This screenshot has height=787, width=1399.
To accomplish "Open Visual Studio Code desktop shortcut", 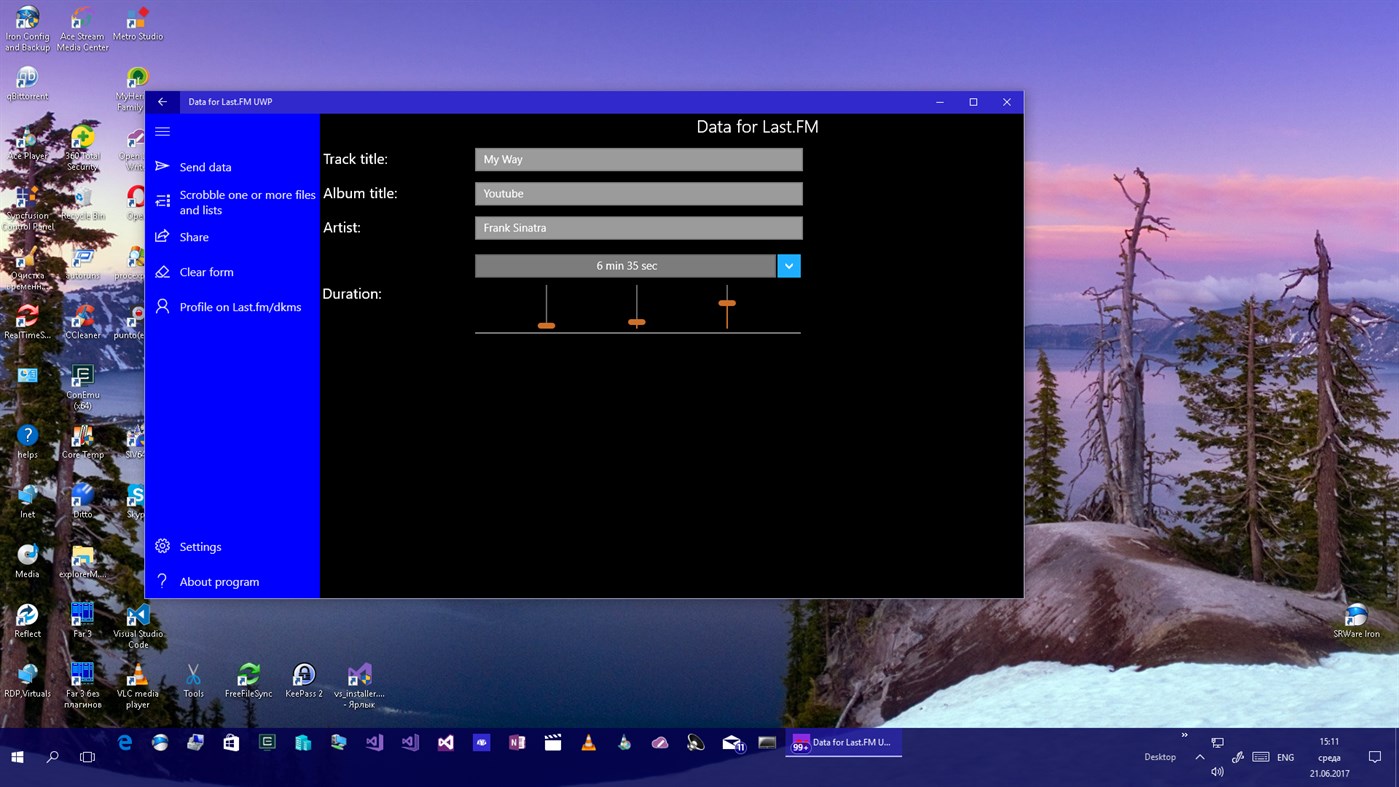I will click(x=137, y=626).
